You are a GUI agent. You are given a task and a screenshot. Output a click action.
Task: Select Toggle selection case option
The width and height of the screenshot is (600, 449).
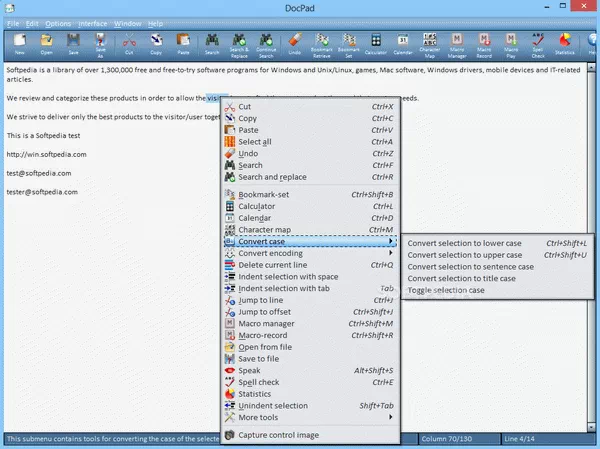pyautogui.click(x=446, y=290)
